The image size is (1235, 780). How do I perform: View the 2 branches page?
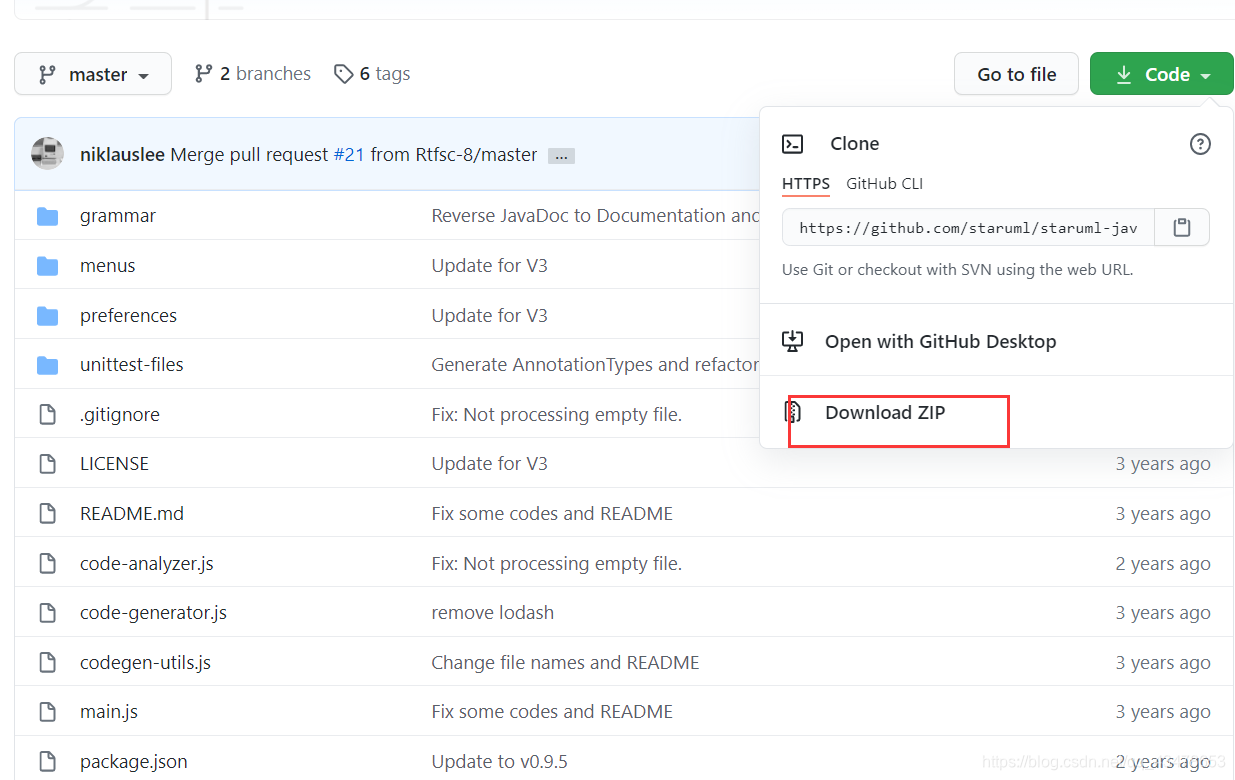(262, 73)
